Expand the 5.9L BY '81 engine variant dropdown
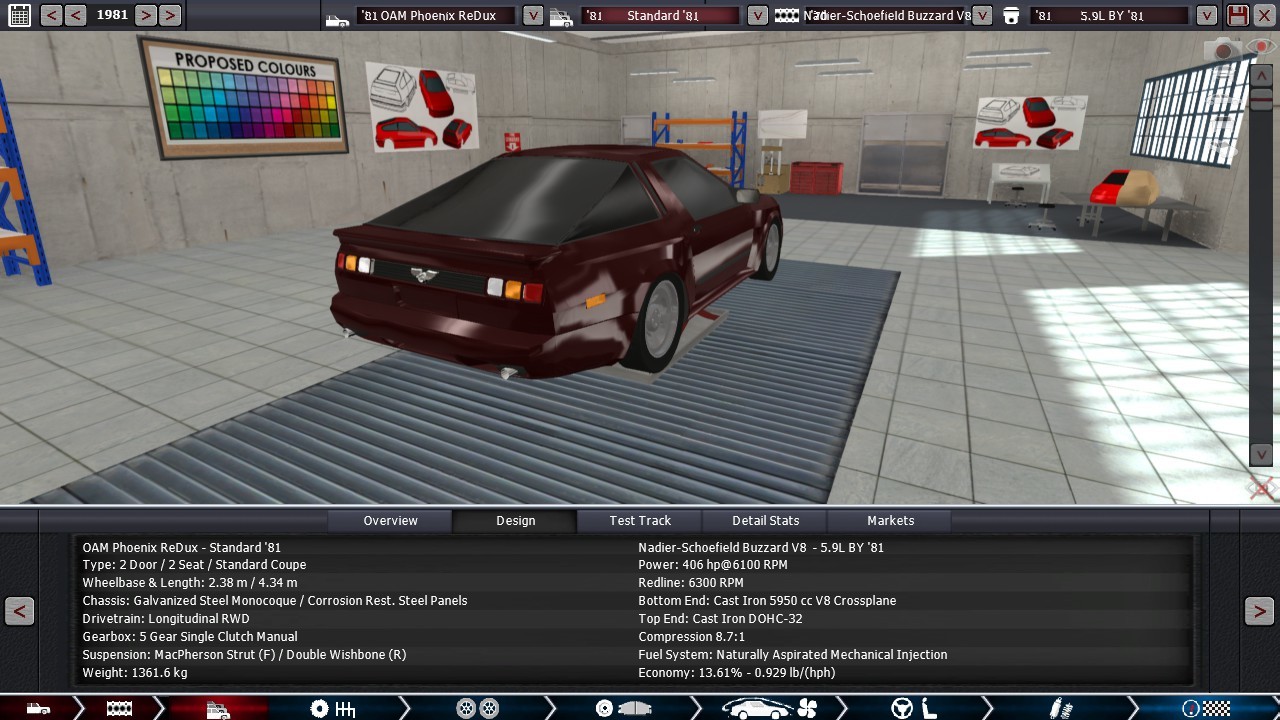 point(1207,15)
